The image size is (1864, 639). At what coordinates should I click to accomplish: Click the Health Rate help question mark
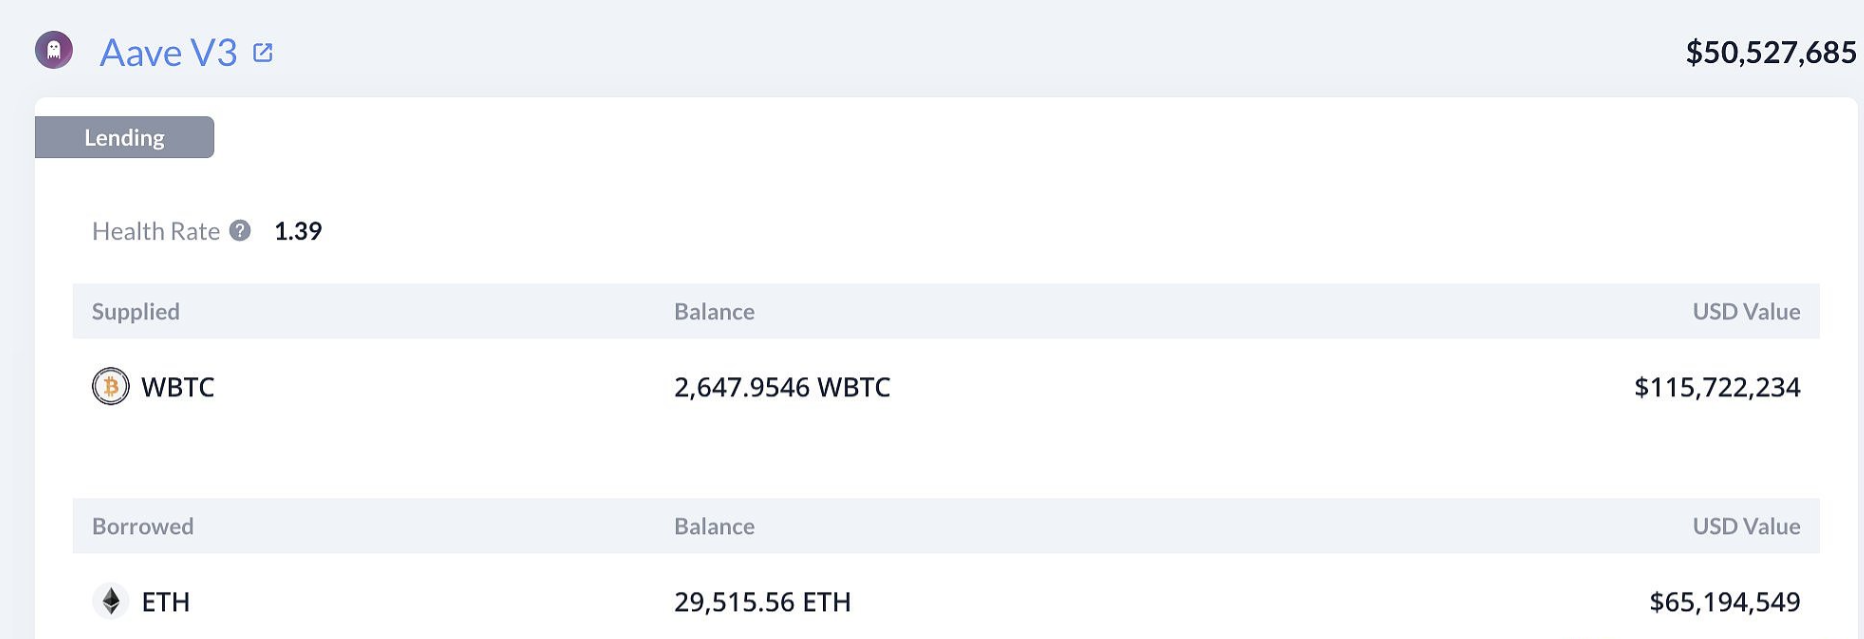(x=240, y=231)
